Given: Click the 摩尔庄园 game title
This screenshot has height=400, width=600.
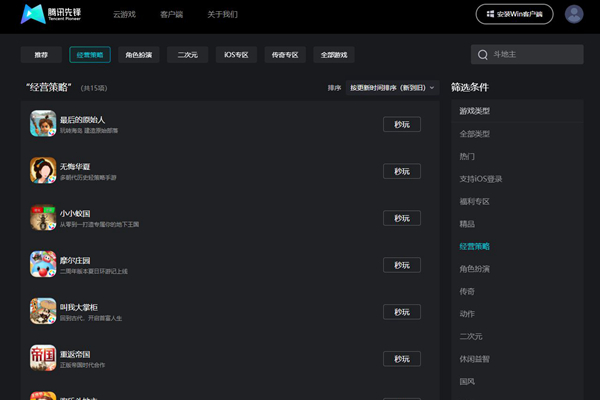Looking at the screenshot, I should (75, 261).
